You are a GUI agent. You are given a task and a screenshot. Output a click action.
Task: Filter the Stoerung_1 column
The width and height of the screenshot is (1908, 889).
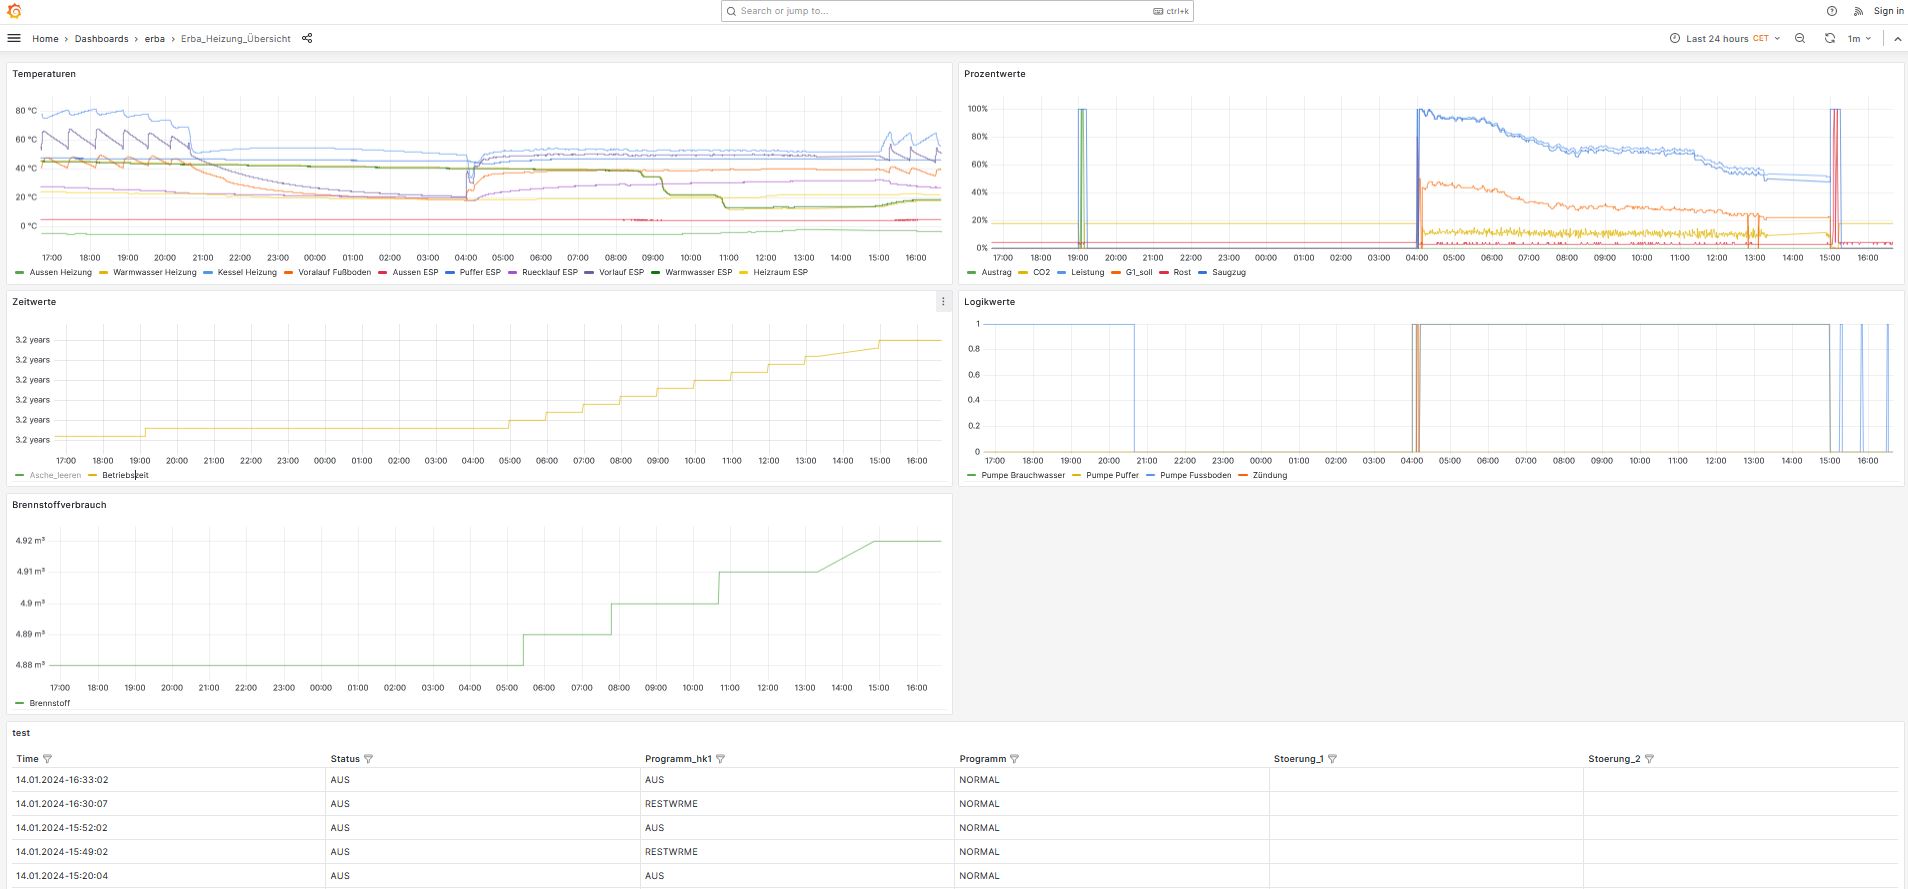pos(1332,759)
